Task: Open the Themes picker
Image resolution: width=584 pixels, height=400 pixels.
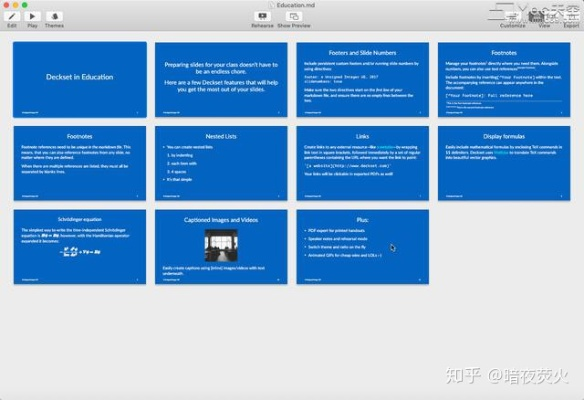Action: coord(54,16)
